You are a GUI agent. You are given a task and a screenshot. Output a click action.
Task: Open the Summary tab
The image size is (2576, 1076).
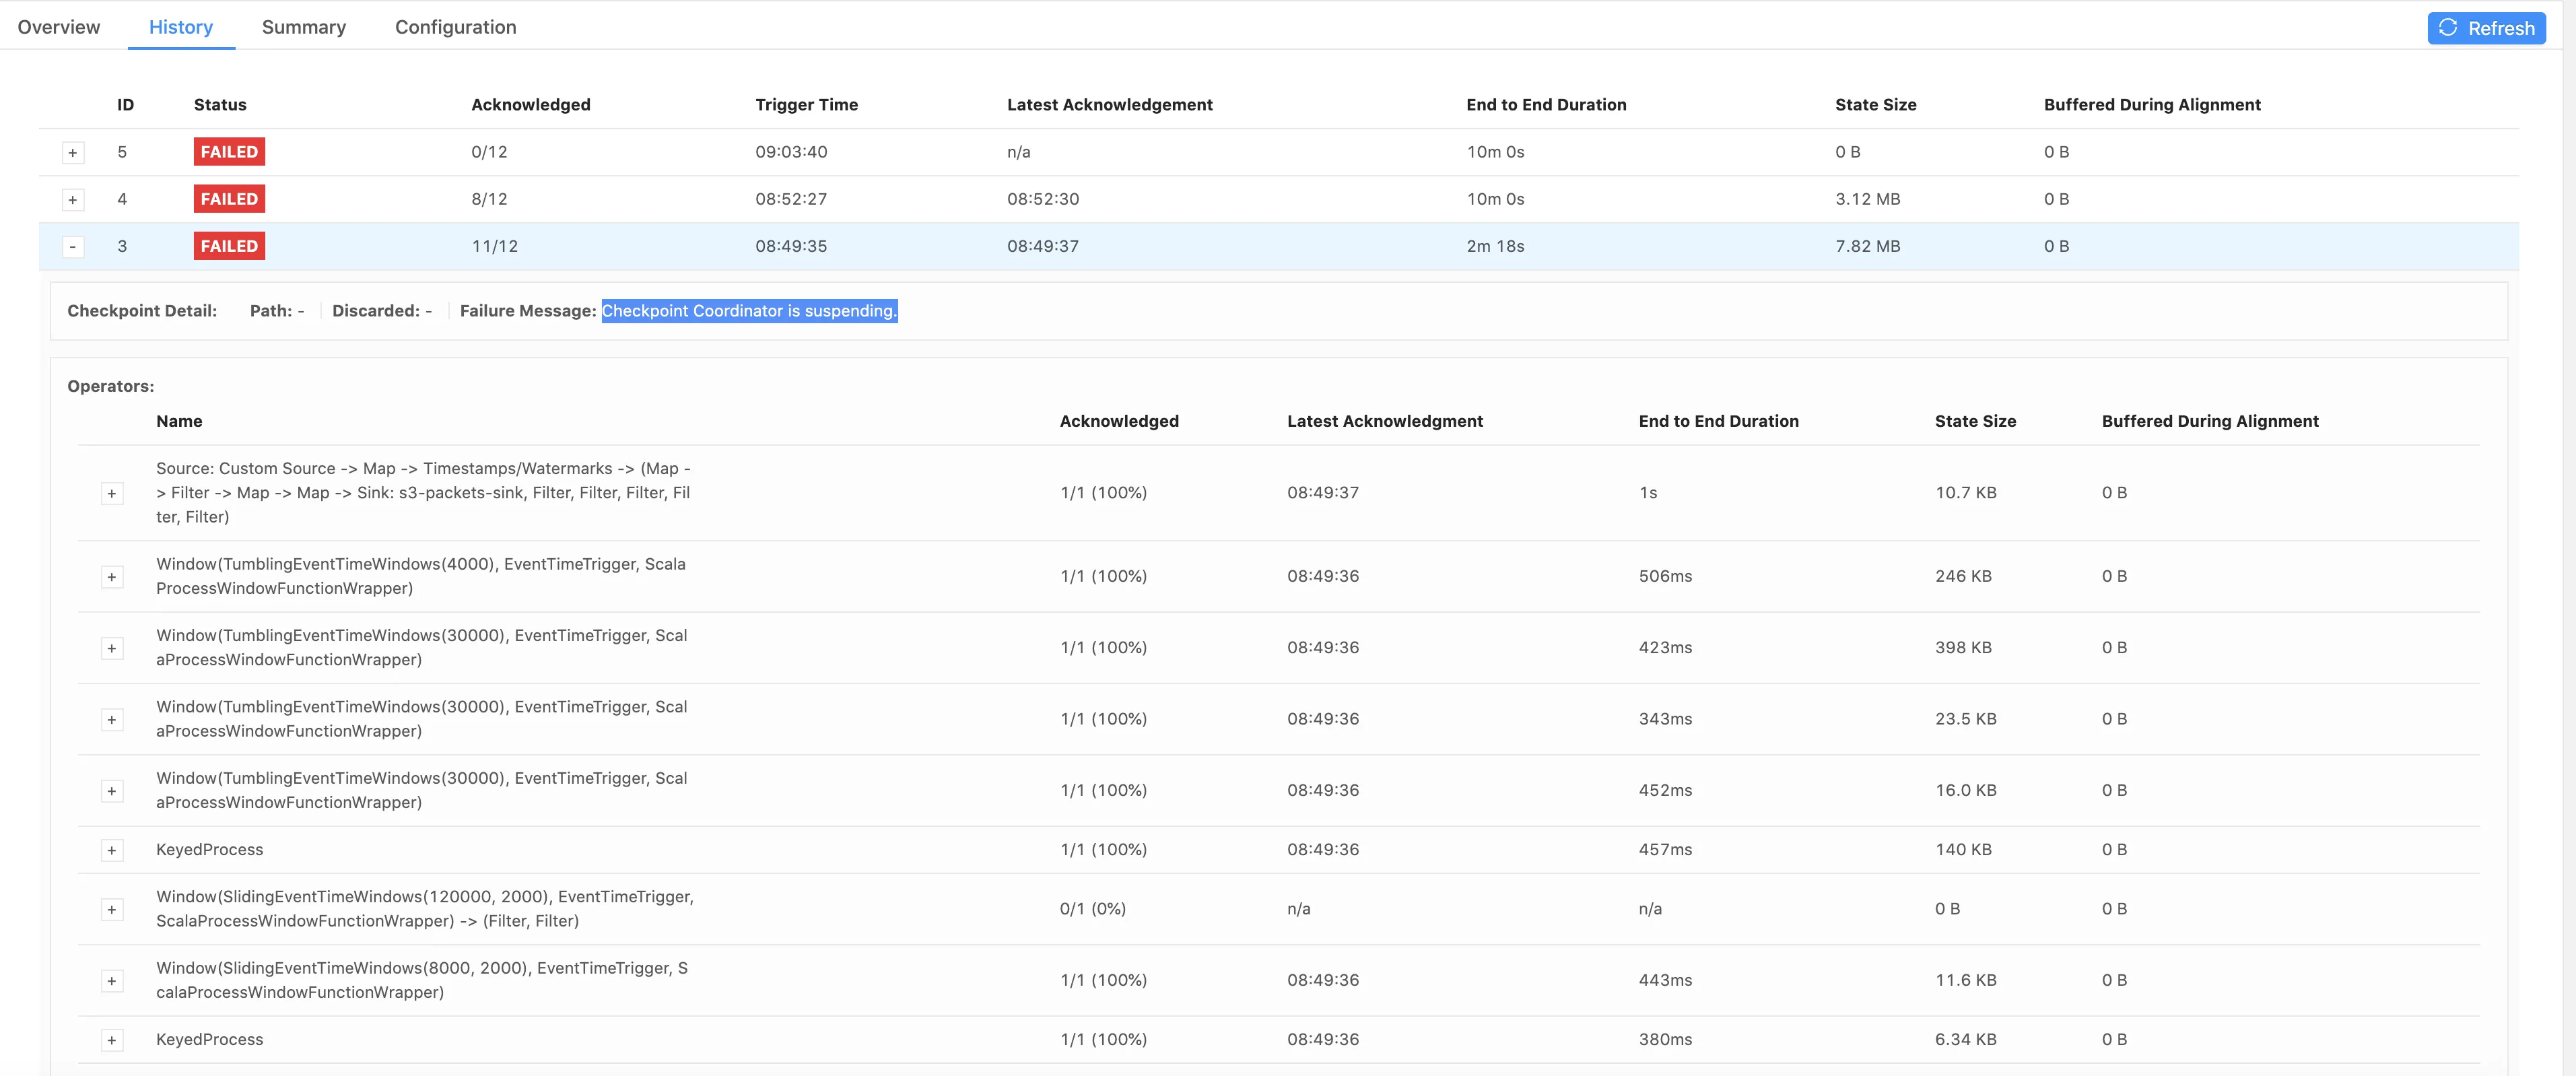tap(303, 27)
